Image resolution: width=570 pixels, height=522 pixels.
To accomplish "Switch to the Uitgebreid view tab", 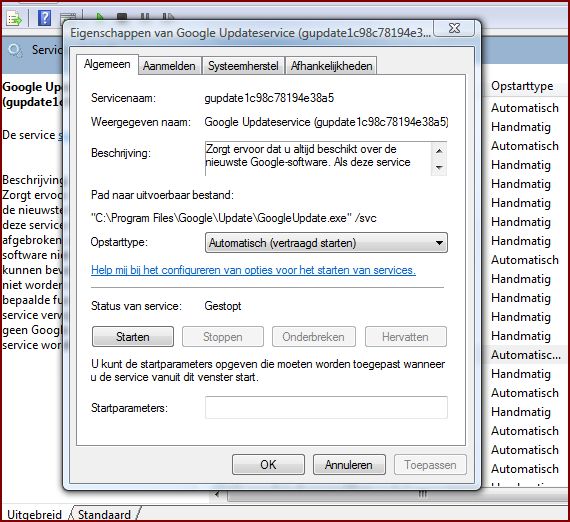I will click(x=35, y=514).
